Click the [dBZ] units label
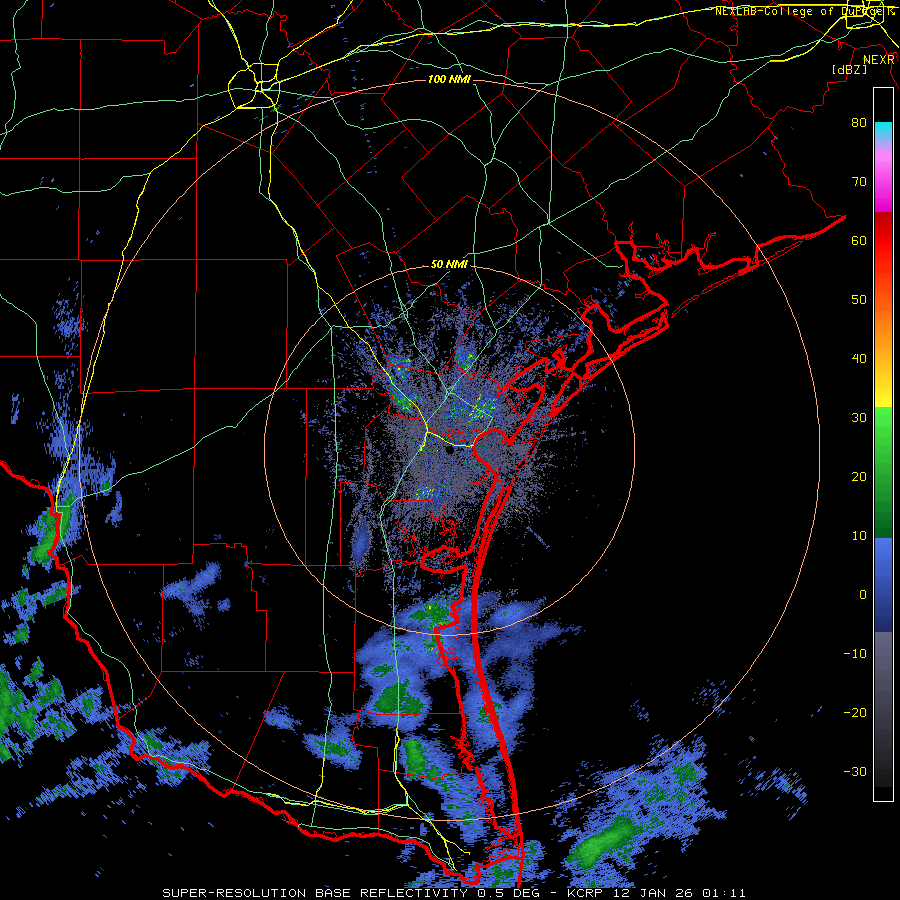Image resolution: width=900 pixels, height=900 pixels. [x=849, y=69]
